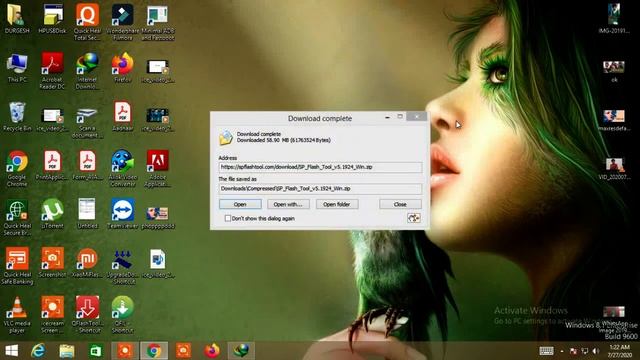The image size is (640, 360).
Task: Select the Wondershare Filmora shortcut
Action: [x=122, y=16]
